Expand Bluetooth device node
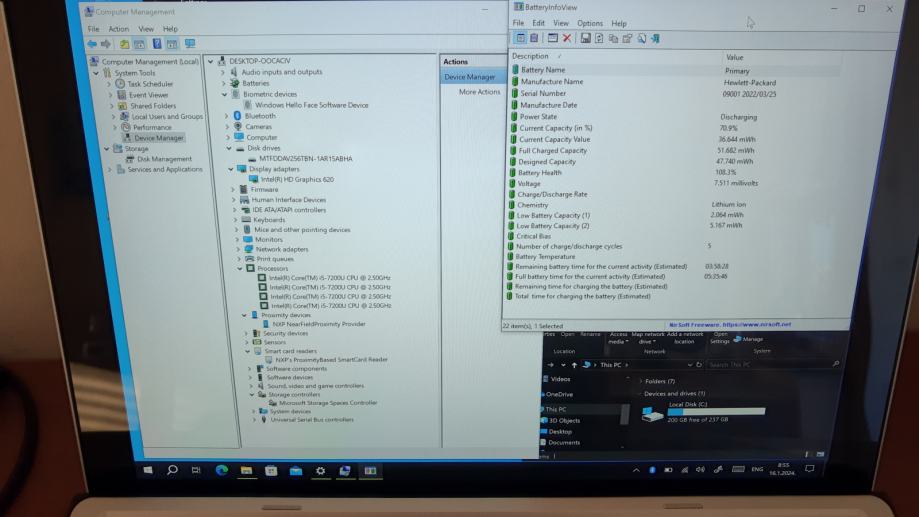This screenshot has width=919, height=517. click(226, 116)
